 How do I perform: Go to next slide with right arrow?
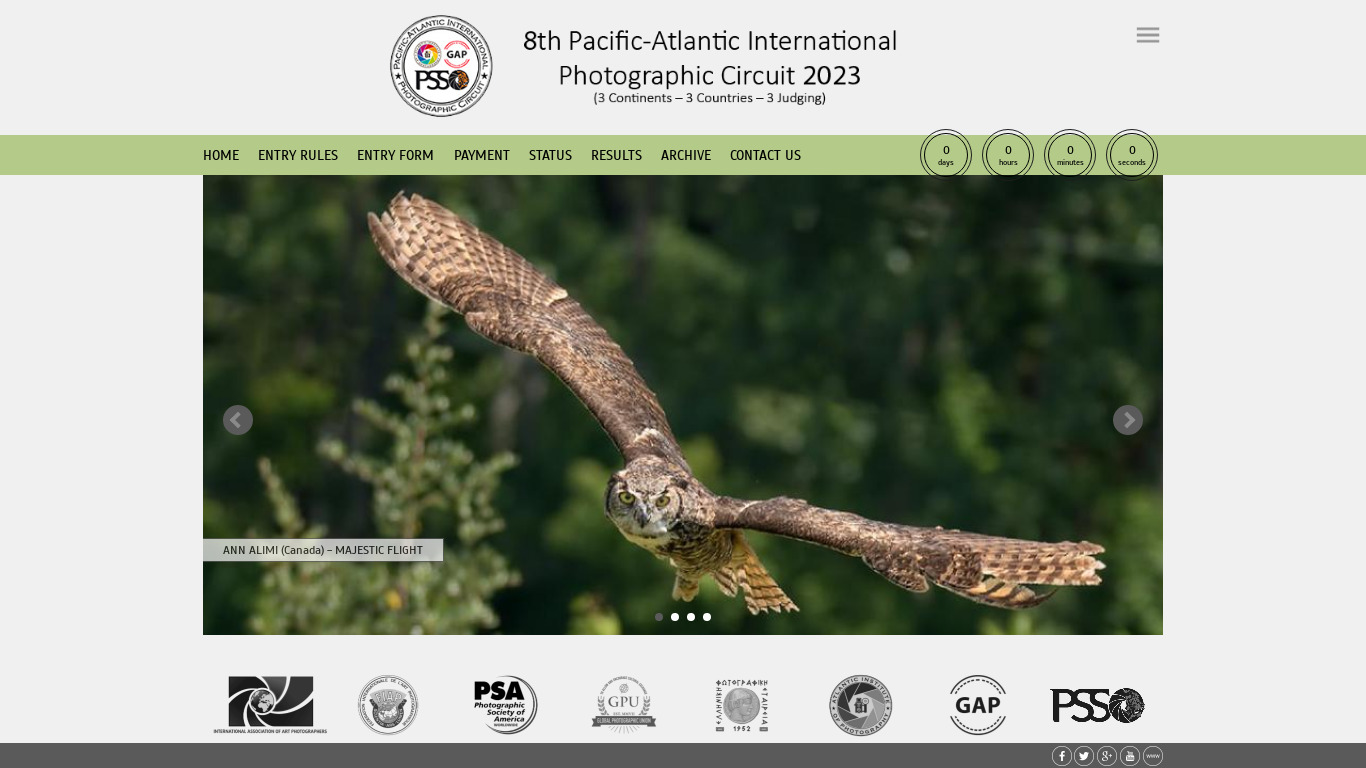(x=1127, y=420)
